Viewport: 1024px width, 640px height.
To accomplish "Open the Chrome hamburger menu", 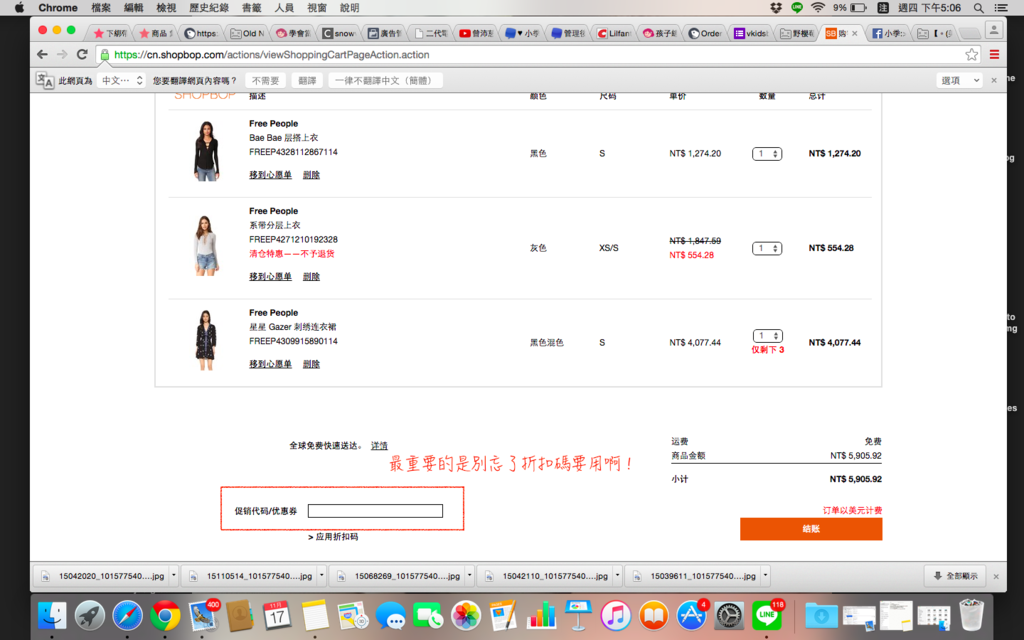I will point(995,55).
